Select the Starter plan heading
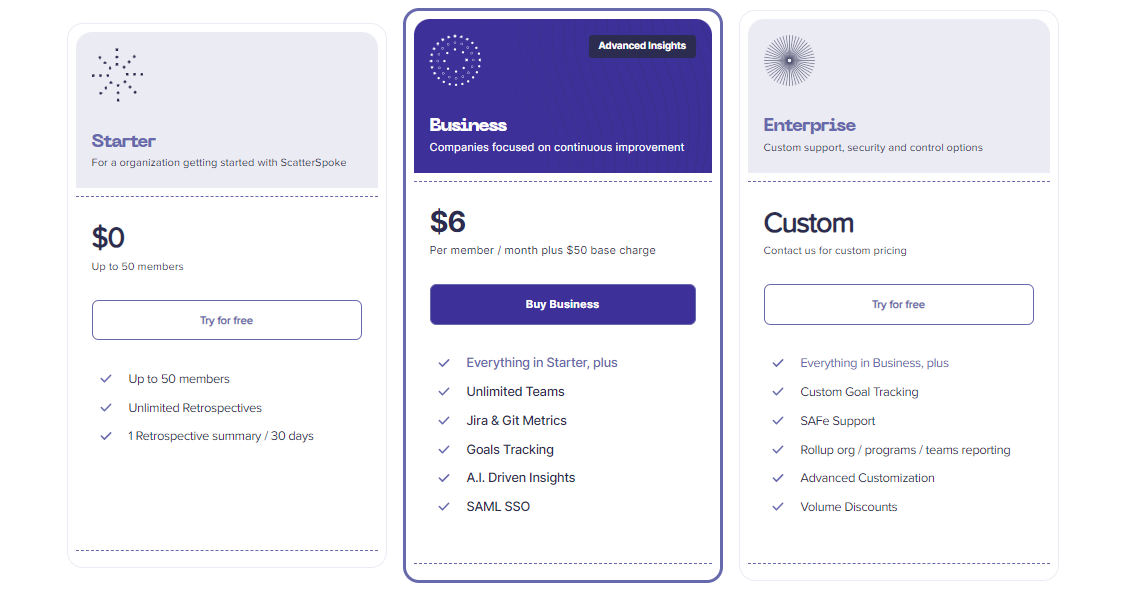Viewport: 1132px width, 602px height. coord(124,141)
